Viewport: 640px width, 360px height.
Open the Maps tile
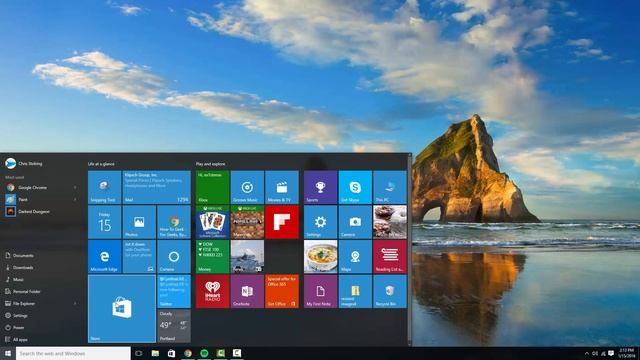355,257
